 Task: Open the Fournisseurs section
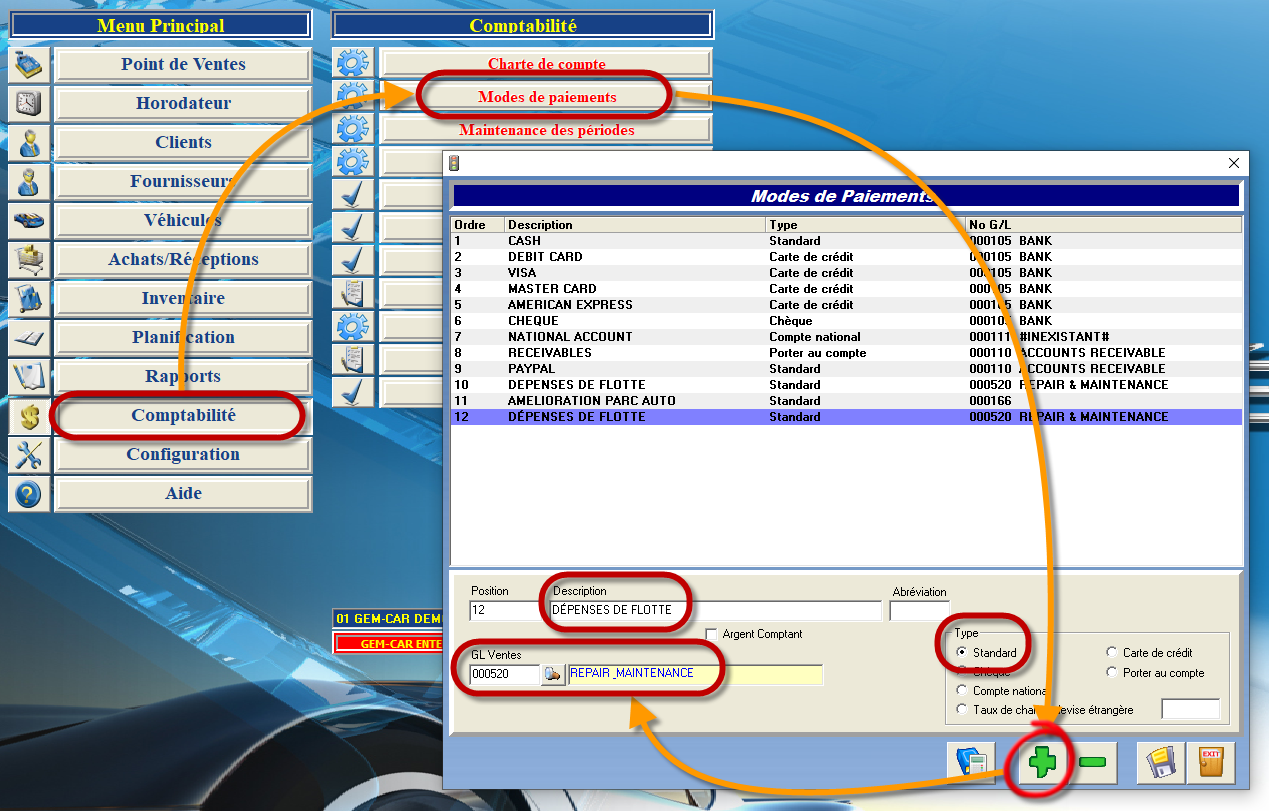tap(183, 181)
